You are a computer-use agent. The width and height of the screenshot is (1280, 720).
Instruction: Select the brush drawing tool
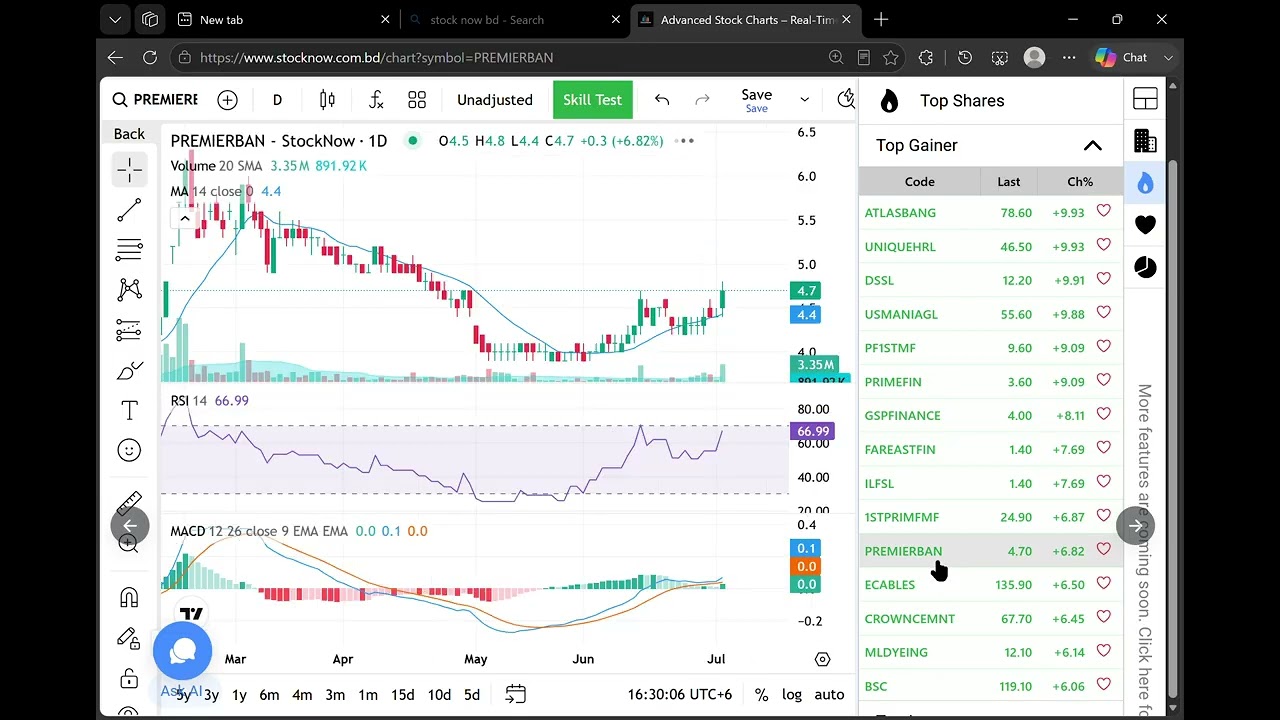pyautogui.click(x=129, y=371)
